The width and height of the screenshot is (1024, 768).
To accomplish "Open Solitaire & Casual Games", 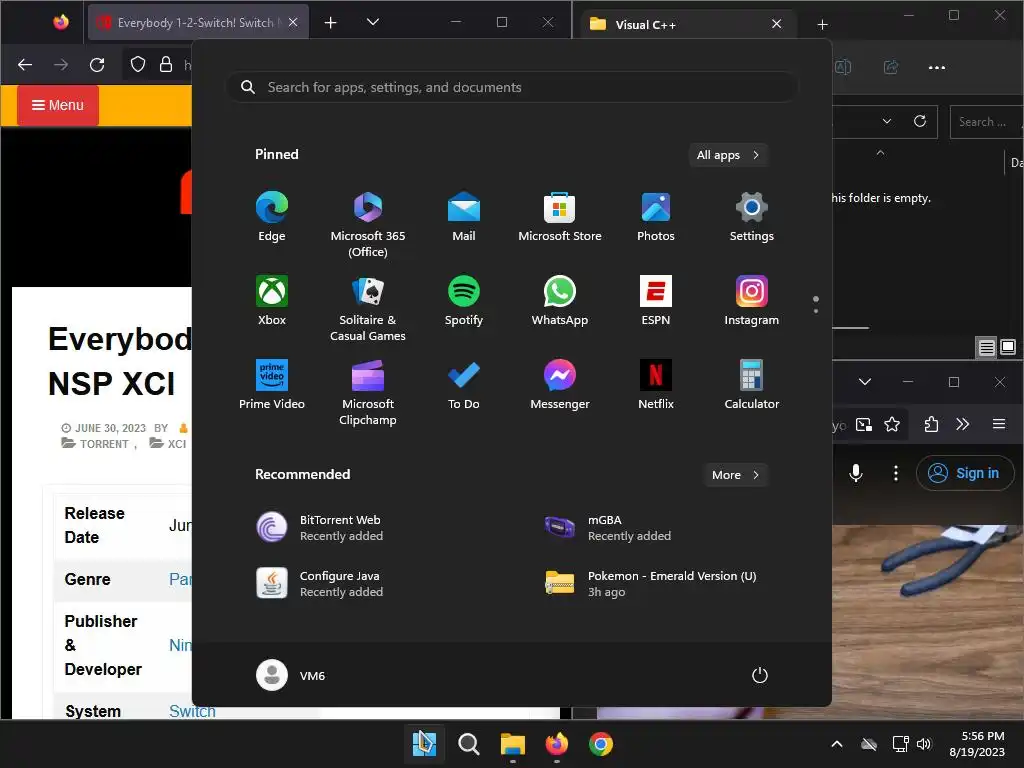I will 368,308.
